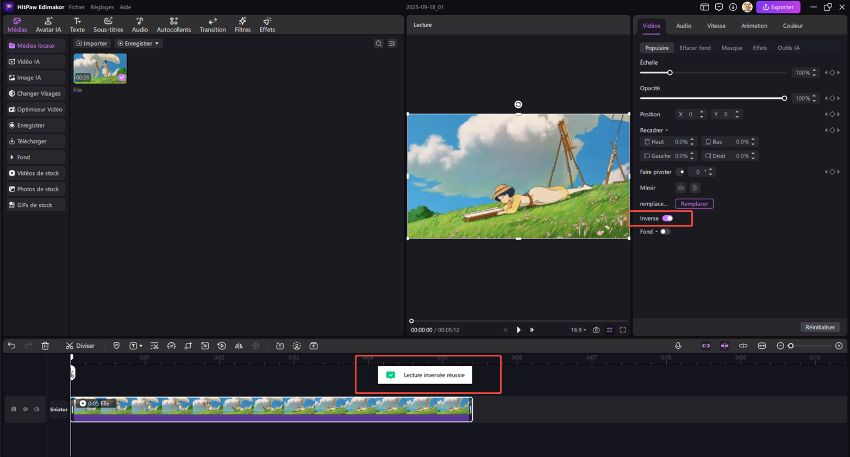
Task: Play the video preview
Action: tap(518, 330)
